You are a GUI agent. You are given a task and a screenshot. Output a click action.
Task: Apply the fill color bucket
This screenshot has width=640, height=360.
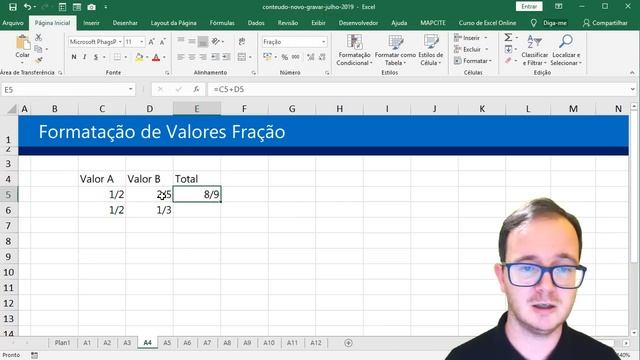pos(139,57)
